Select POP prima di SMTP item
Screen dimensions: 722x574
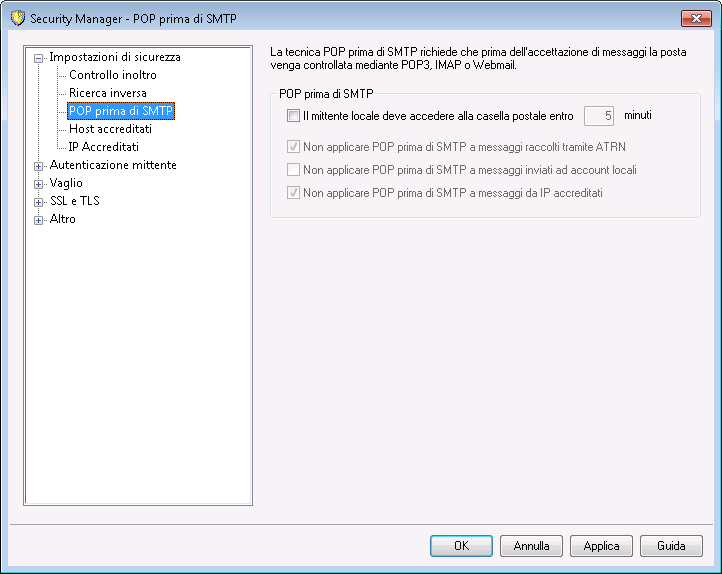coord(121,111)
